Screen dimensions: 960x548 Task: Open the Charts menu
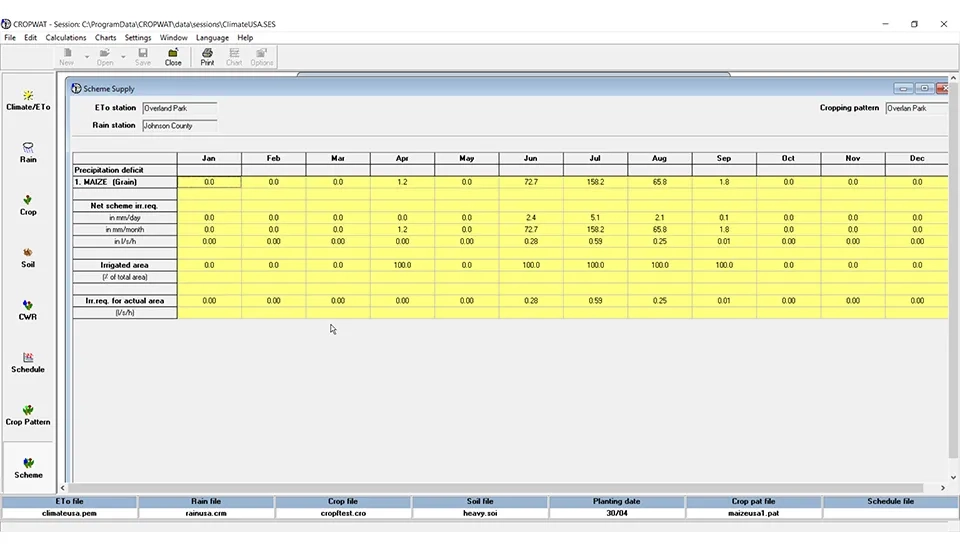tap(105, 38)
